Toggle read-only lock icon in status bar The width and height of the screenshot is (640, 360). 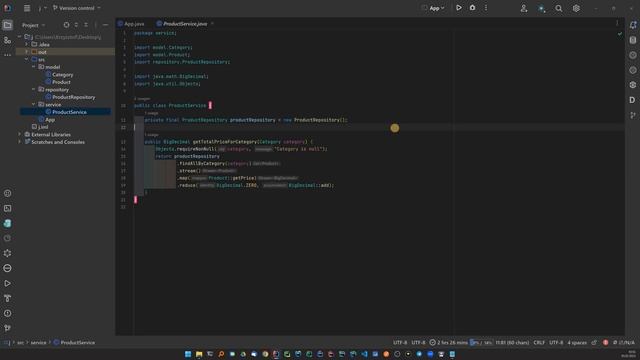click(x=594, y=342)
